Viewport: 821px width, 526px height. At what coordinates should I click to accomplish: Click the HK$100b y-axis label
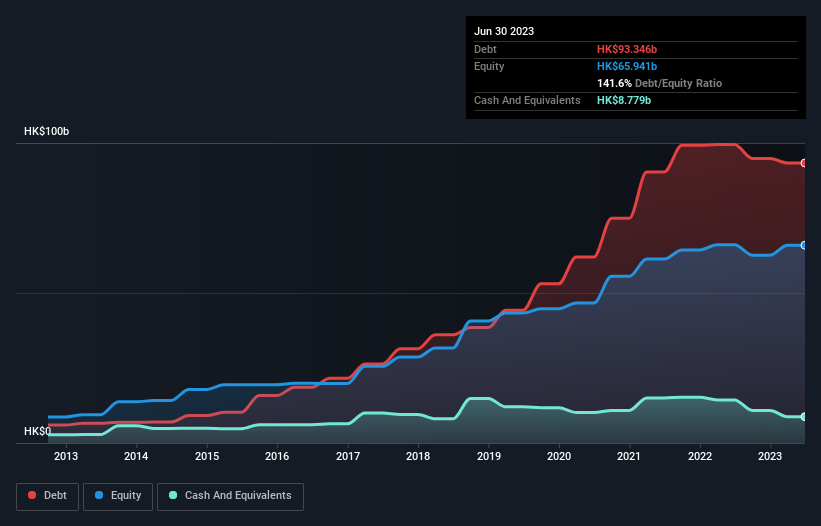point(47,131)
